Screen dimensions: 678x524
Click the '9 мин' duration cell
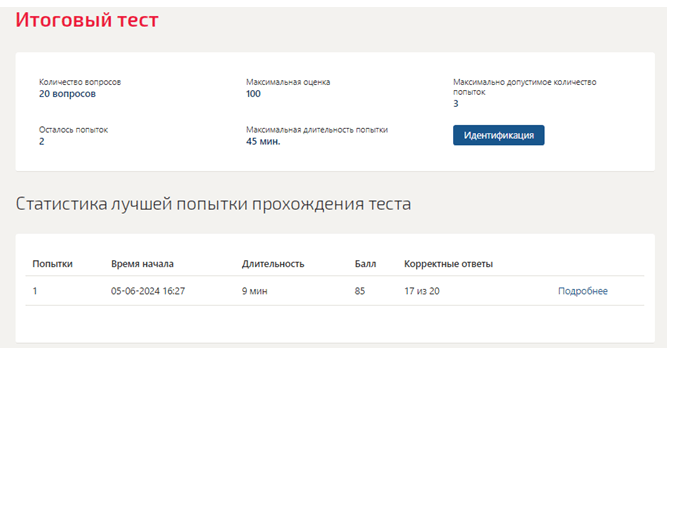pos(254,291)
